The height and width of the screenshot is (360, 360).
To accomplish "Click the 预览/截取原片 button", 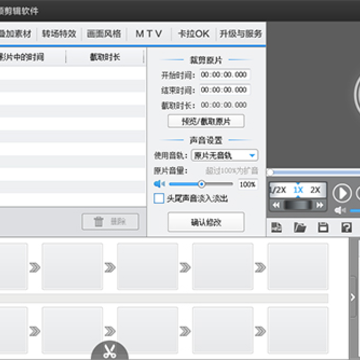I will click(206, 121).
